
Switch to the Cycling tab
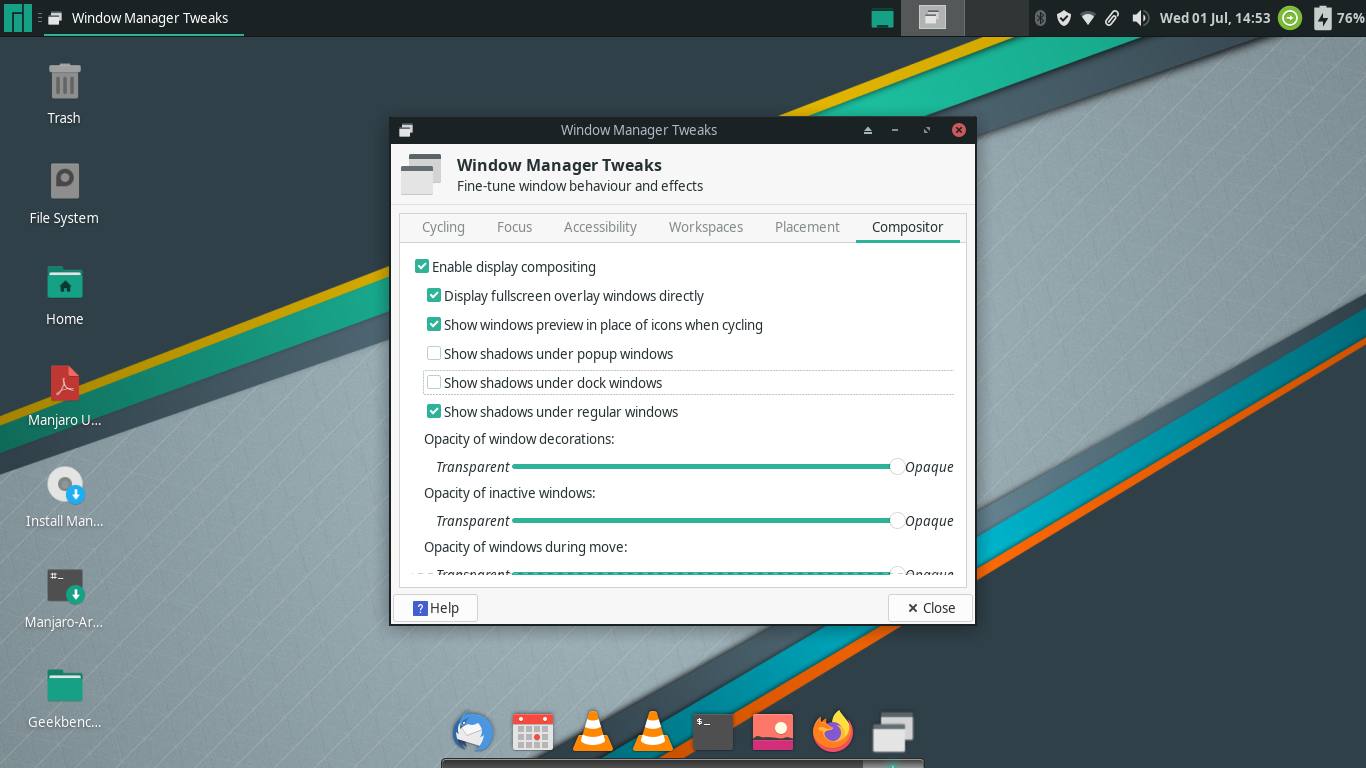[443, 227]
